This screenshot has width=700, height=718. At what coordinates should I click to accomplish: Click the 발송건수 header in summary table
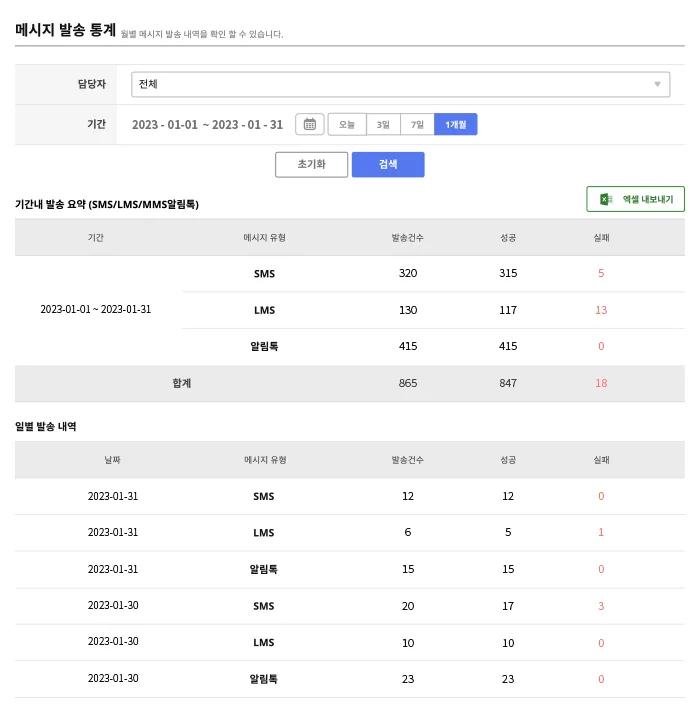click(x=408, y=238)
